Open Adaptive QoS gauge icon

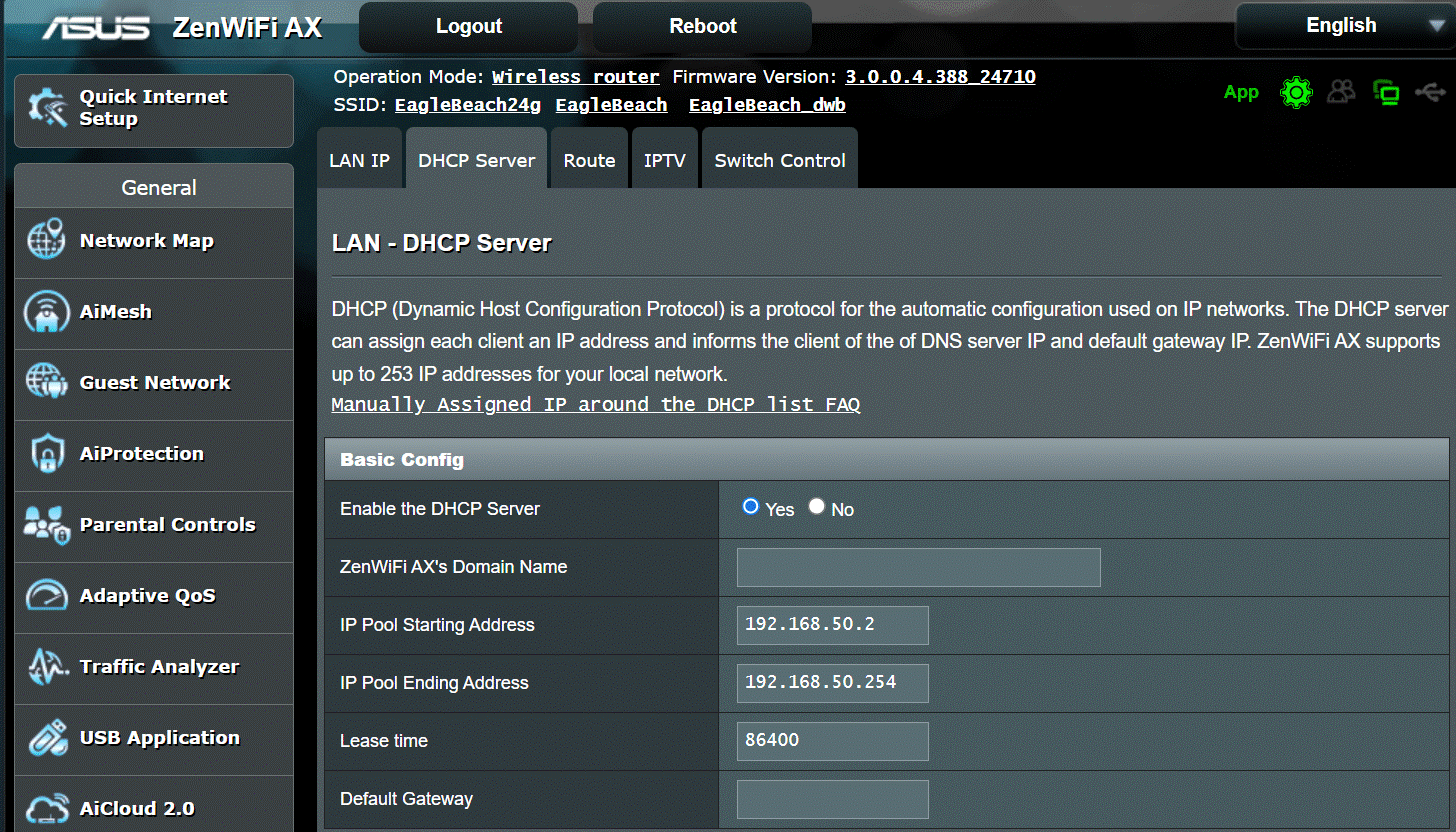[47, 596]
